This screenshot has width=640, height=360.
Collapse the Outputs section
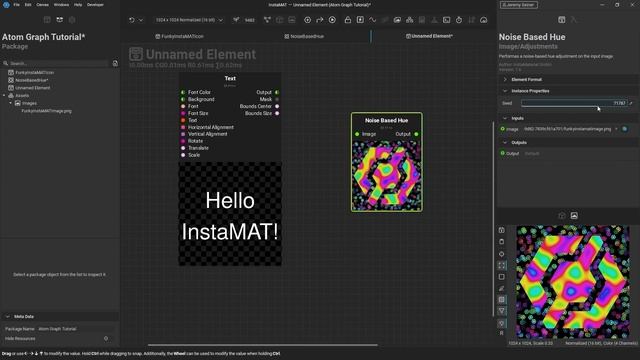point(505,143)
